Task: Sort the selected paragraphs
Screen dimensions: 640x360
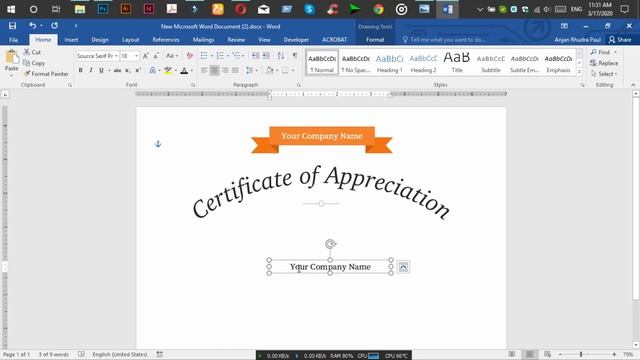Action: tap(280, 56)
